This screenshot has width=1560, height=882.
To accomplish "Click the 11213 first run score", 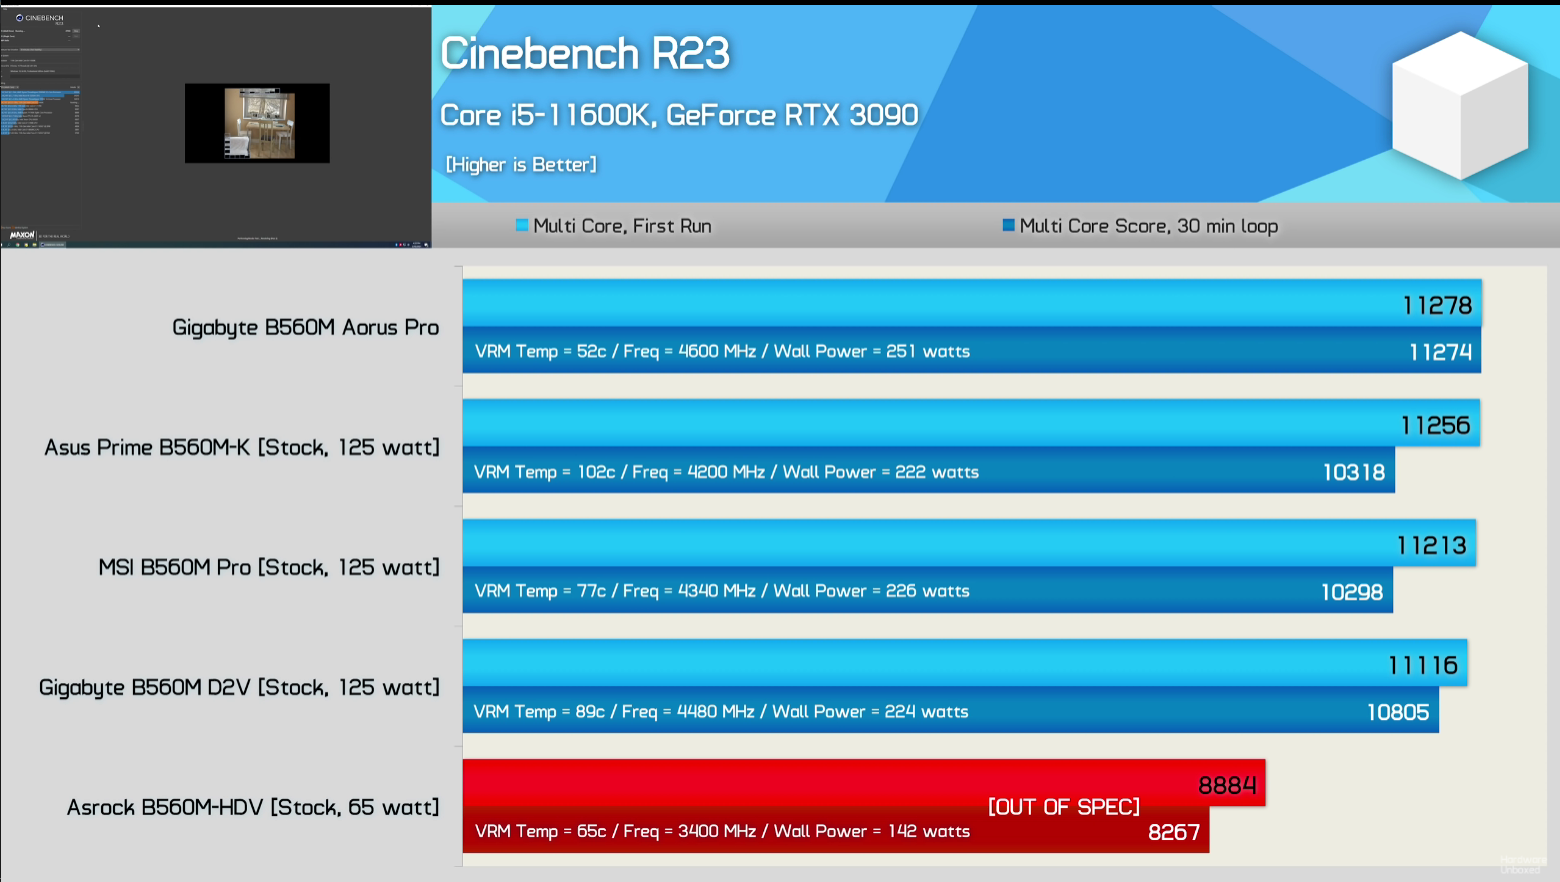I will click(x=1431, y=546).
